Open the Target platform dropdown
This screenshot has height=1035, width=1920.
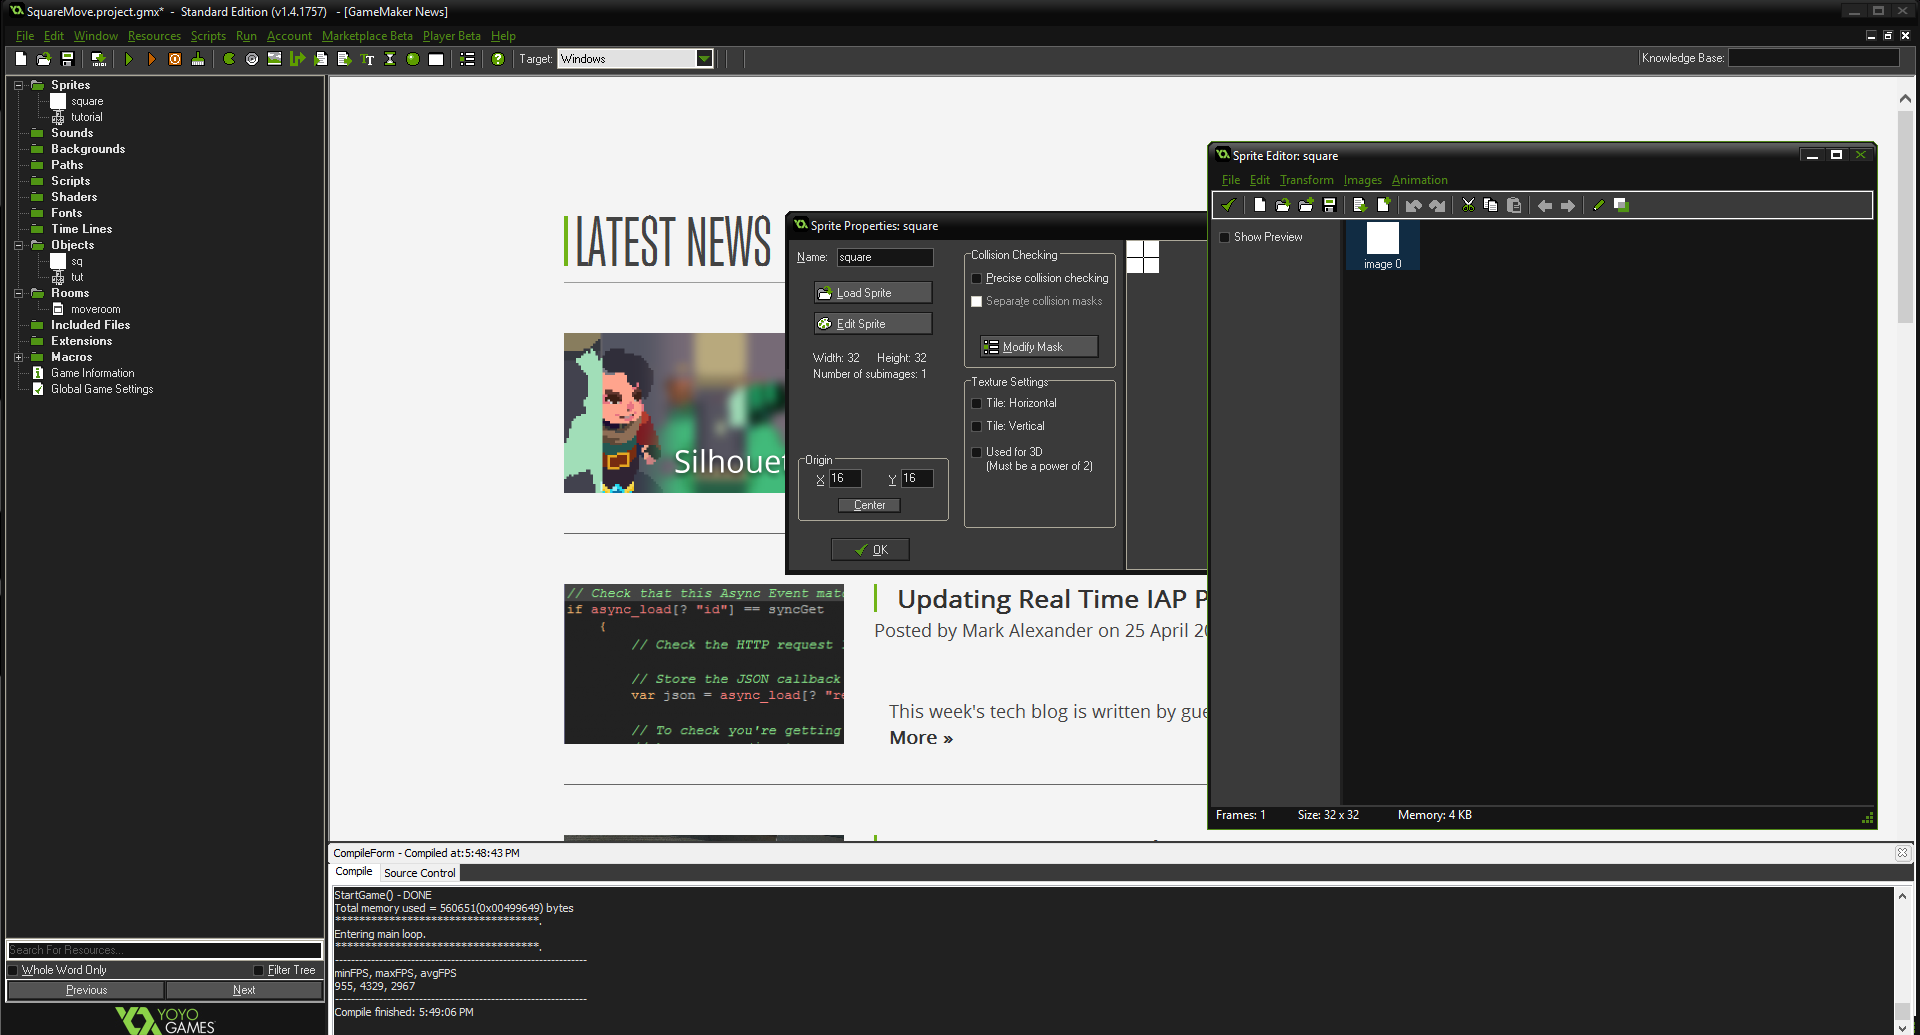pyautogui.click(x=705, y=58)
